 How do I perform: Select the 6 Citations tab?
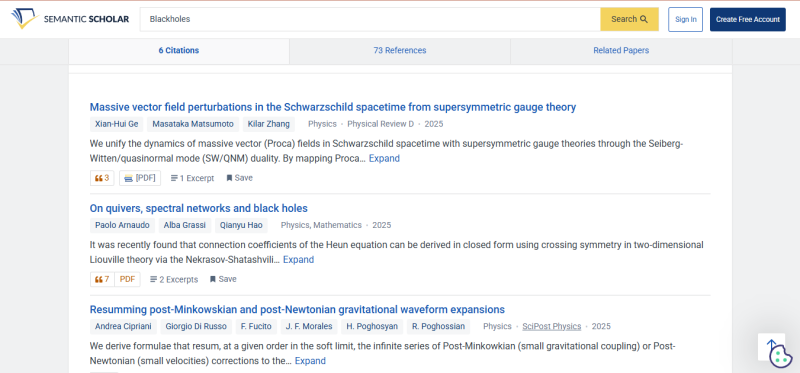coord(179,51)
